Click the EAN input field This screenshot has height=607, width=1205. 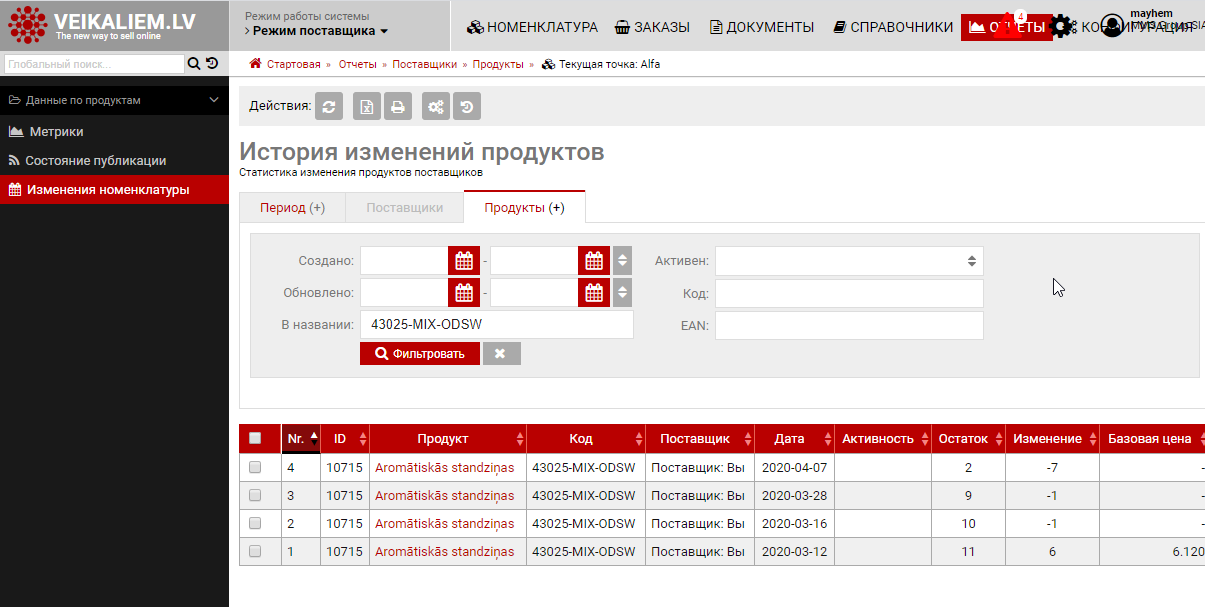pyautogui.click(x=848, y=326)
